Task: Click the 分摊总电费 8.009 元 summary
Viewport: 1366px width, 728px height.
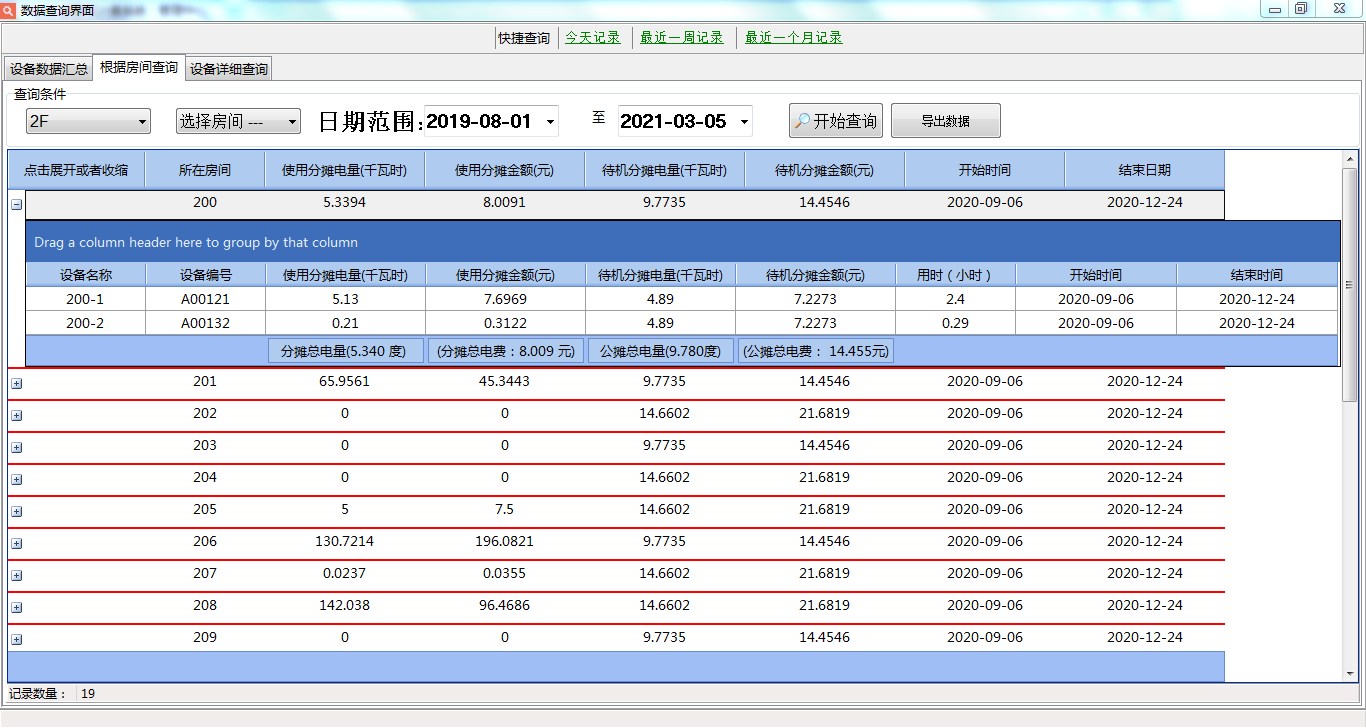Action: pos(506,351)
